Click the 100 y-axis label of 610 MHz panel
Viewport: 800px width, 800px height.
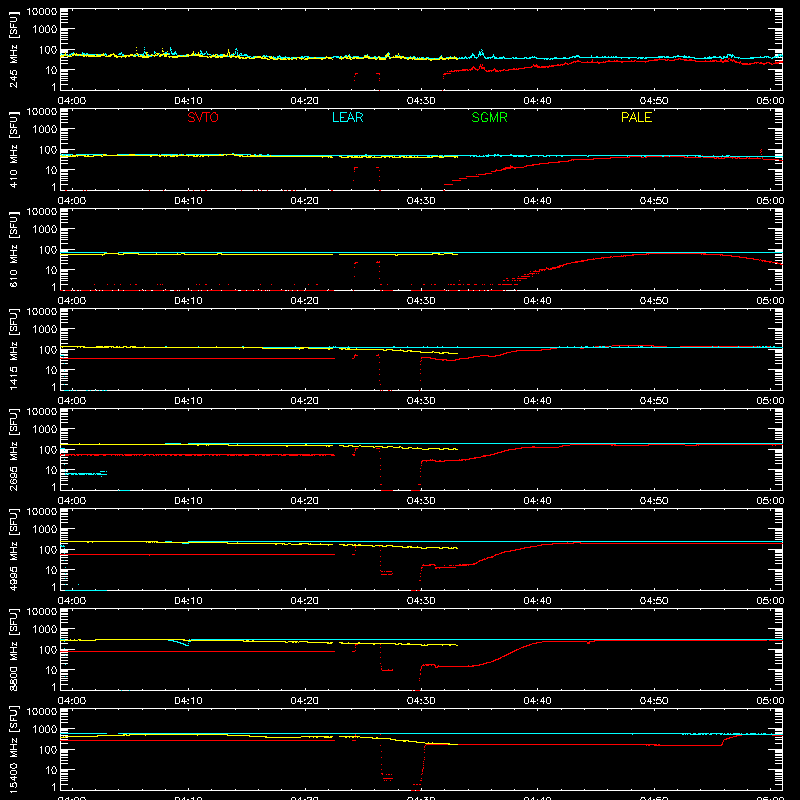[48, 249]
